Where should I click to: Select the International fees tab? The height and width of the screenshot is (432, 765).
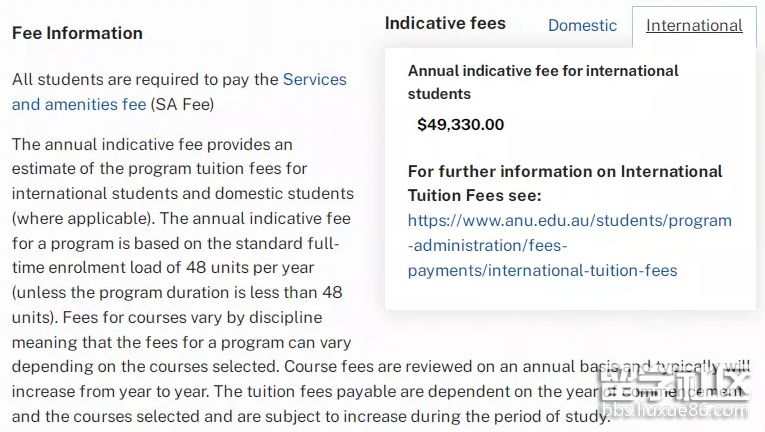694,26
